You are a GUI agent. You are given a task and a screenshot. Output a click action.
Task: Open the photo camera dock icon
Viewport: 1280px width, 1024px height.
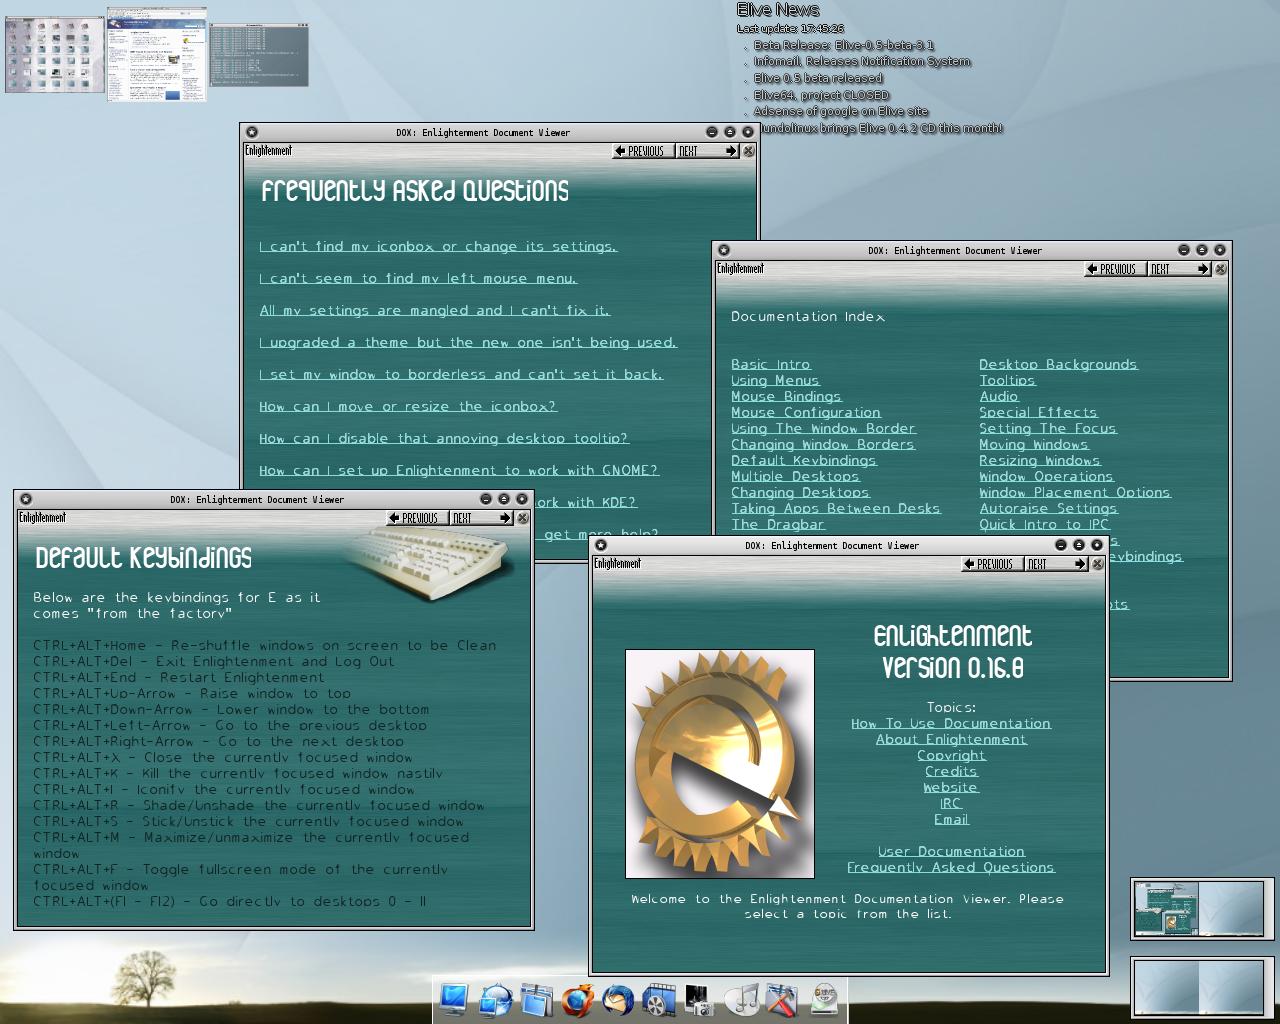tap(700, 999)
